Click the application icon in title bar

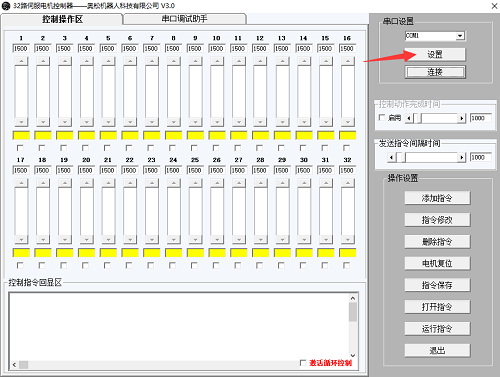coord(6,6)
